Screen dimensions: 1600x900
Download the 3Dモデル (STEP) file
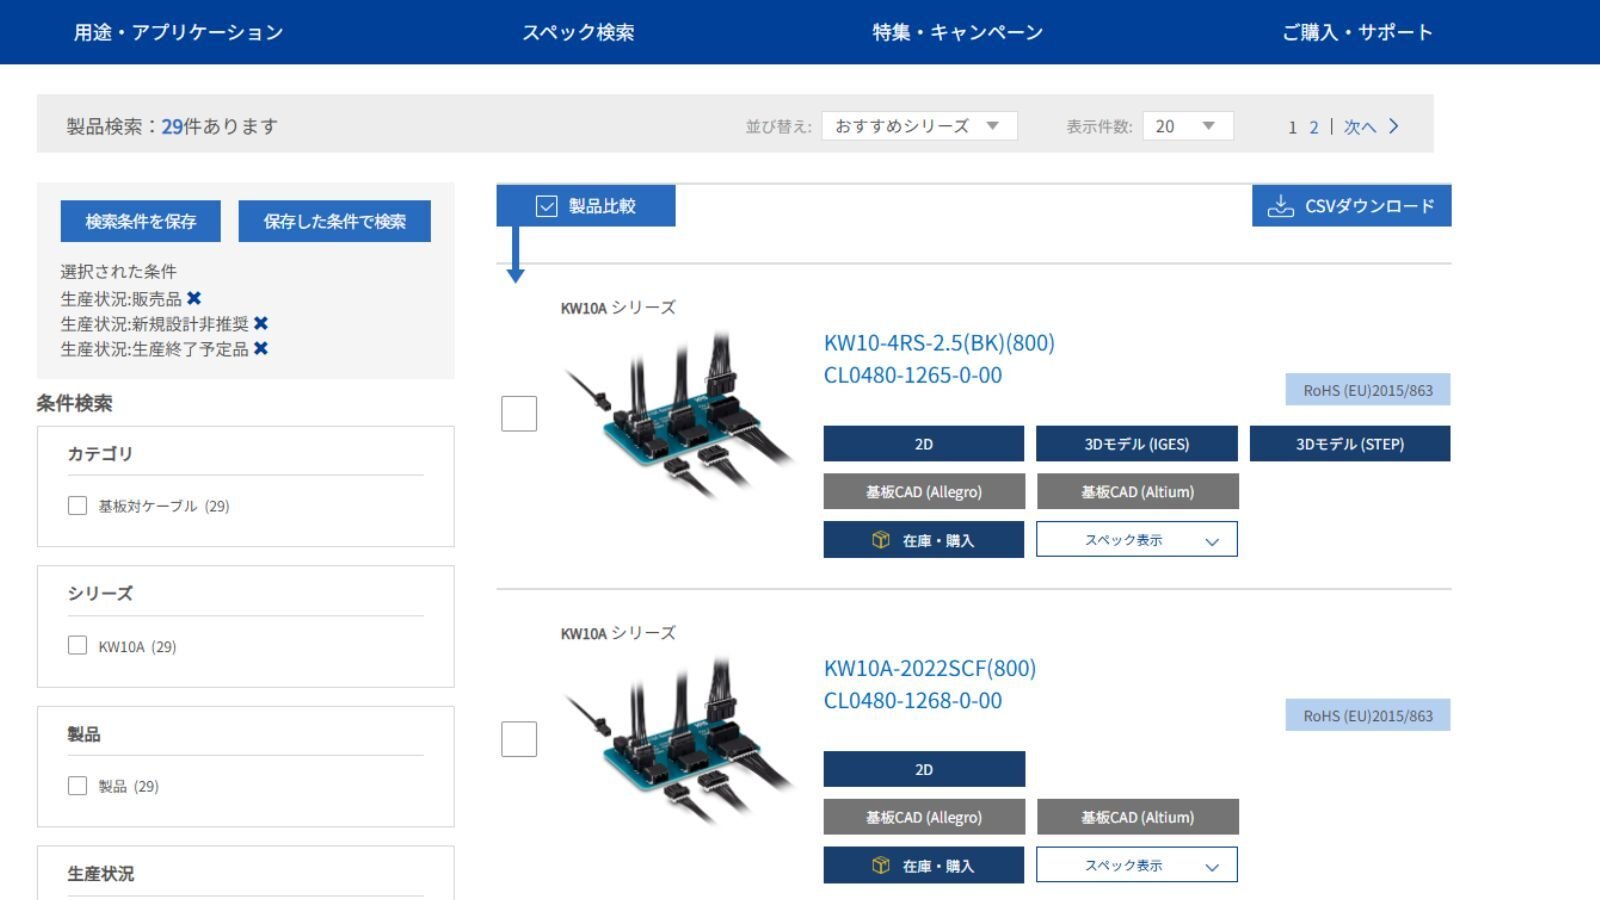coord(1349,444)
